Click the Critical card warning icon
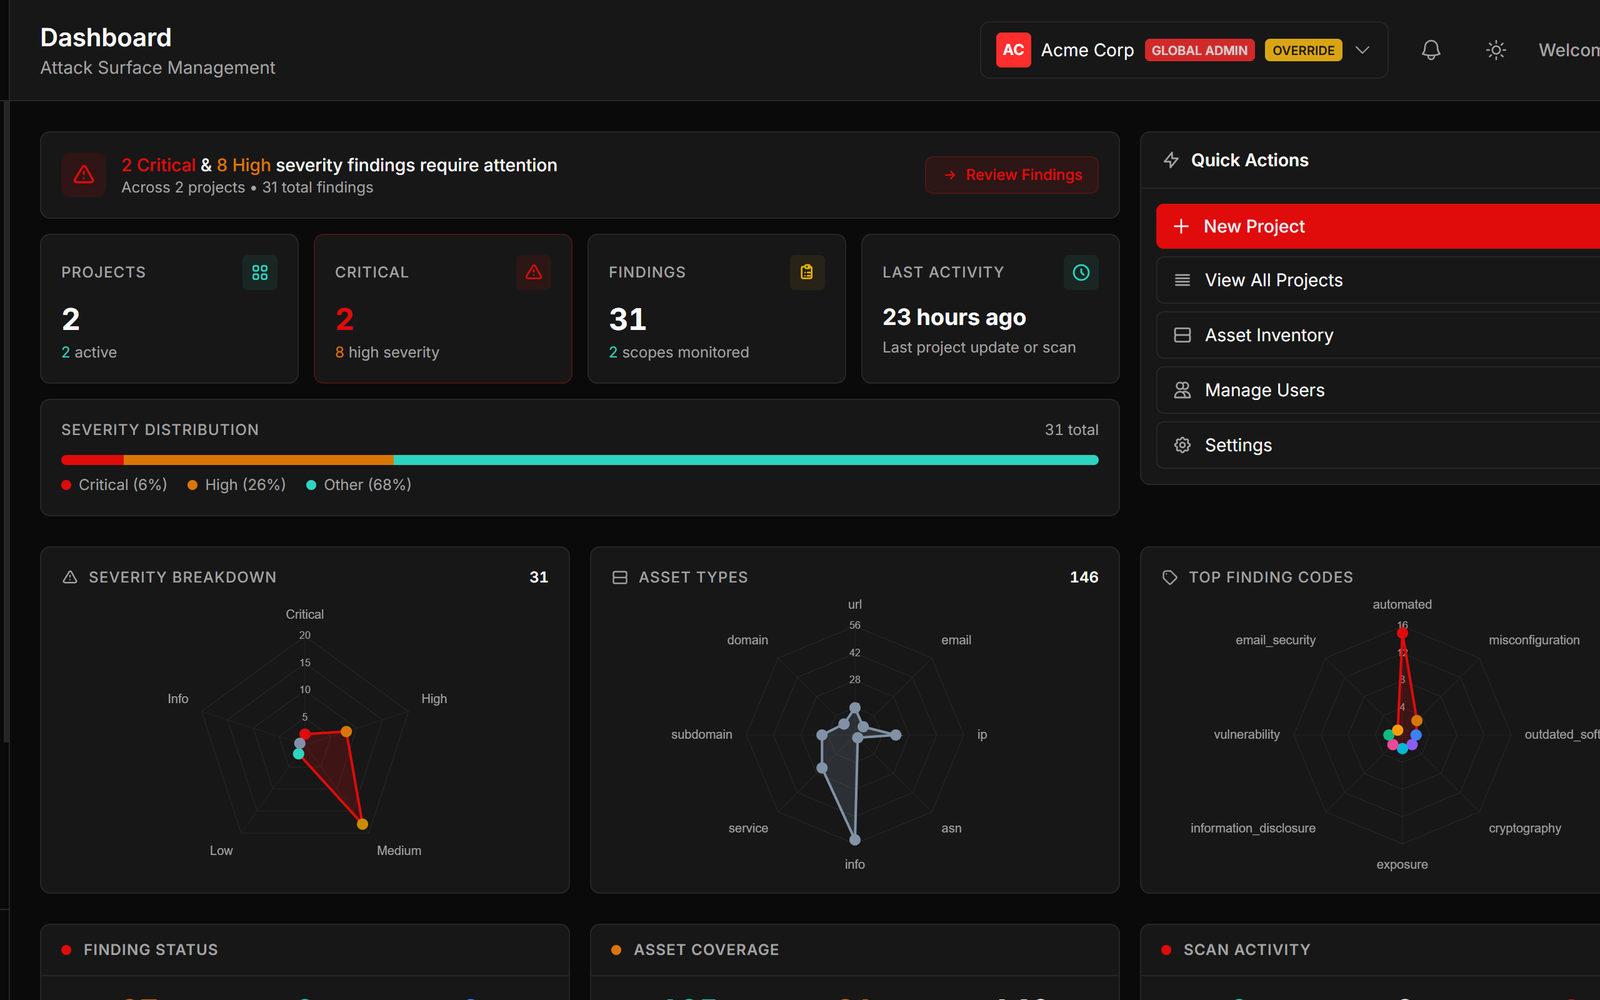Viewport: 1600px width, 1000px height. (534, 272)
